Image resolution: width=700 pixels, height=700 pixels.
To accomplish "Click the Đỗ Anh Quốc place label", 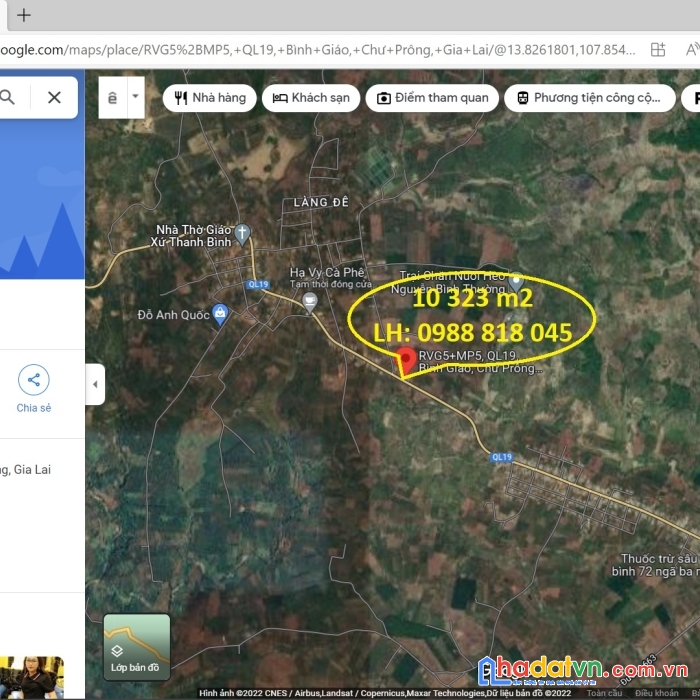I will coord(173,315).
